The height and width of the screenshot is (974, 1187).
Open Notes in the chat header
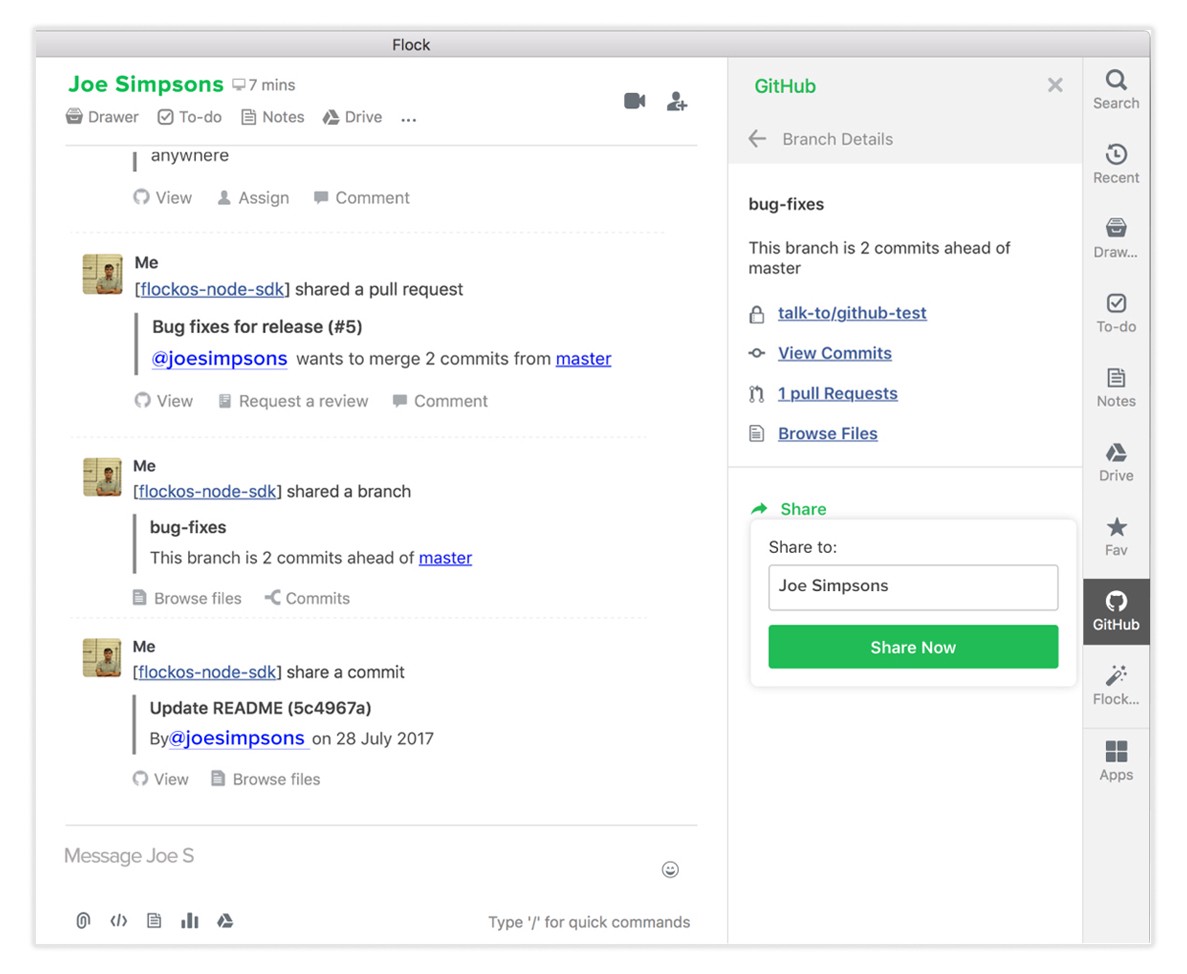pyautogui.click(x=273, y=117)
